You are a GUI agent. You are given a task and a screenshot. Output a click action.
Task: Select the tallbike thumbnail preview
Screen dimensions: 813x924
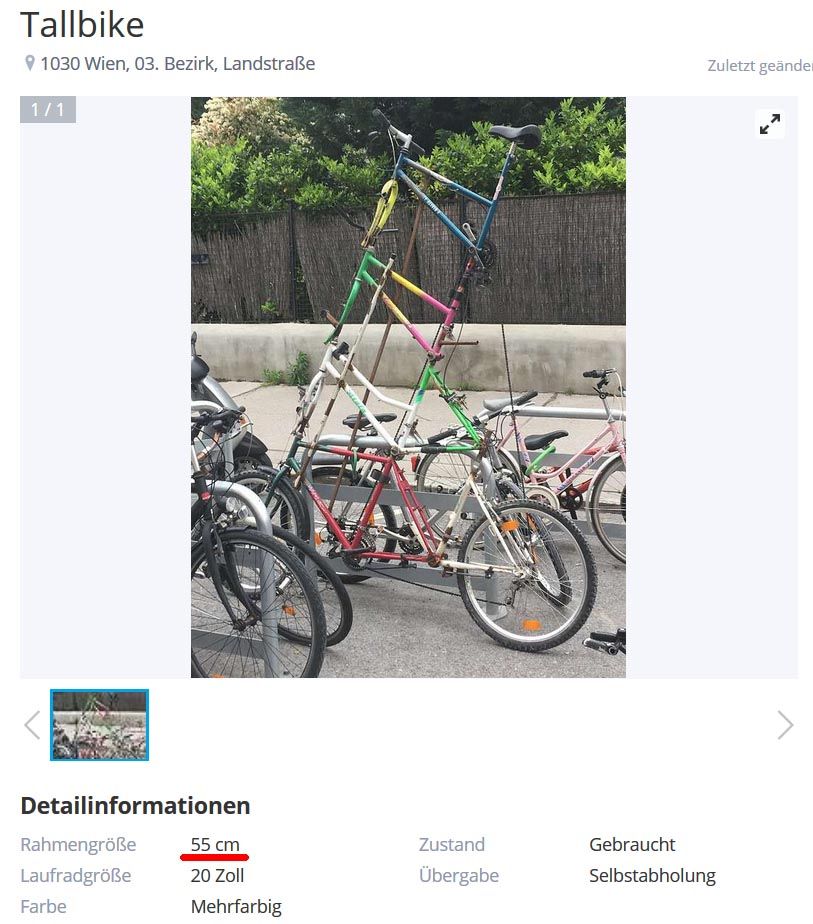(x=100, y=725)
